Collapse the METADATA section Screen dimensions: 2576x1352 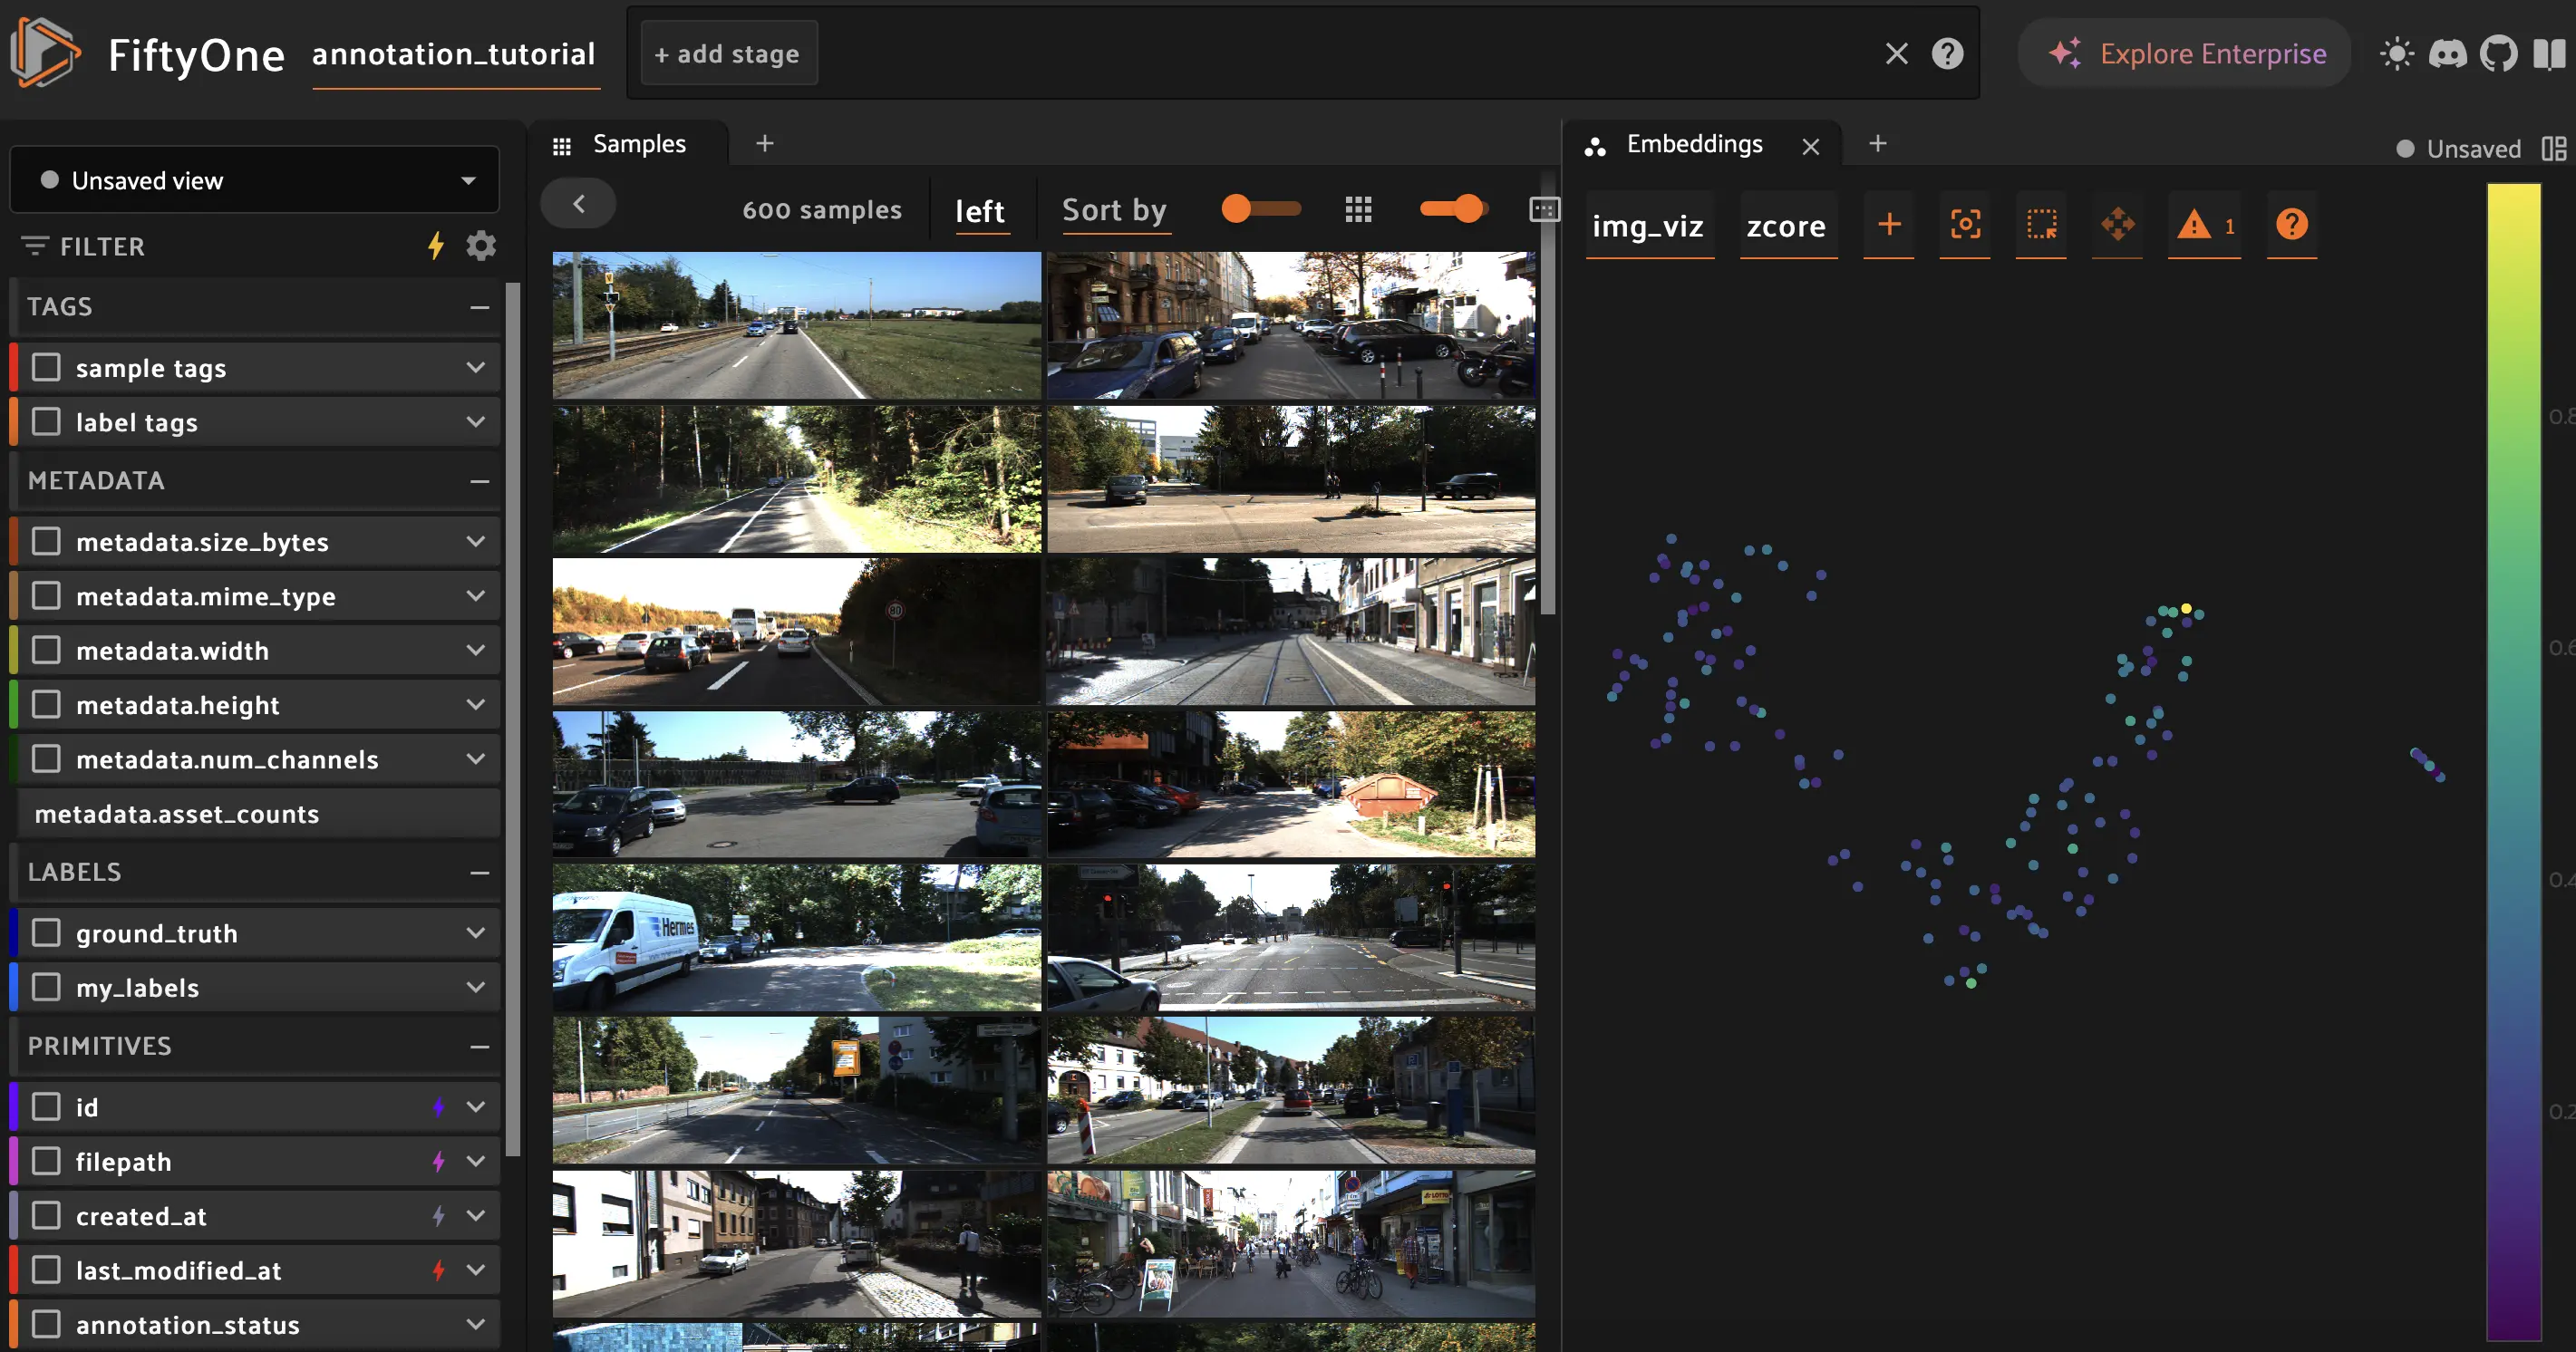(479, 481)
